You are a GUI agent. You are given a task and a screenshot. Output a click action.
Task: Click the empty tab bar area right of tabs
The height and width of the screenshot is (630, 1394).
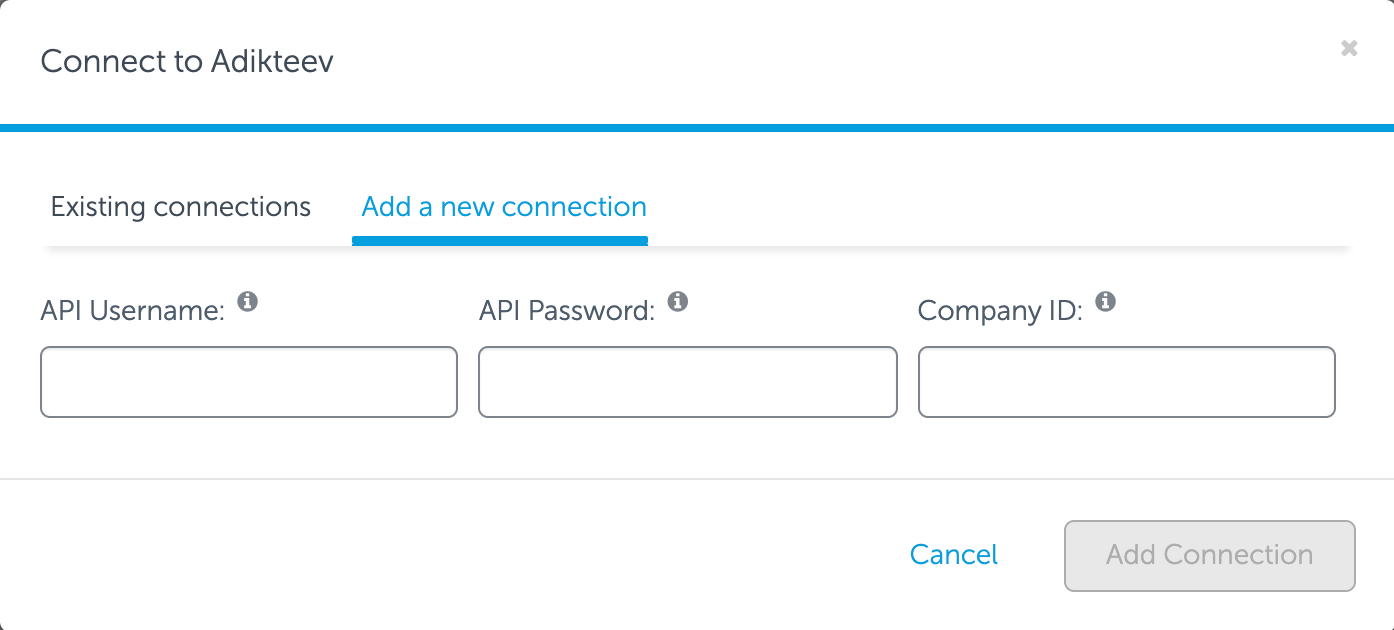(1000, 207)
